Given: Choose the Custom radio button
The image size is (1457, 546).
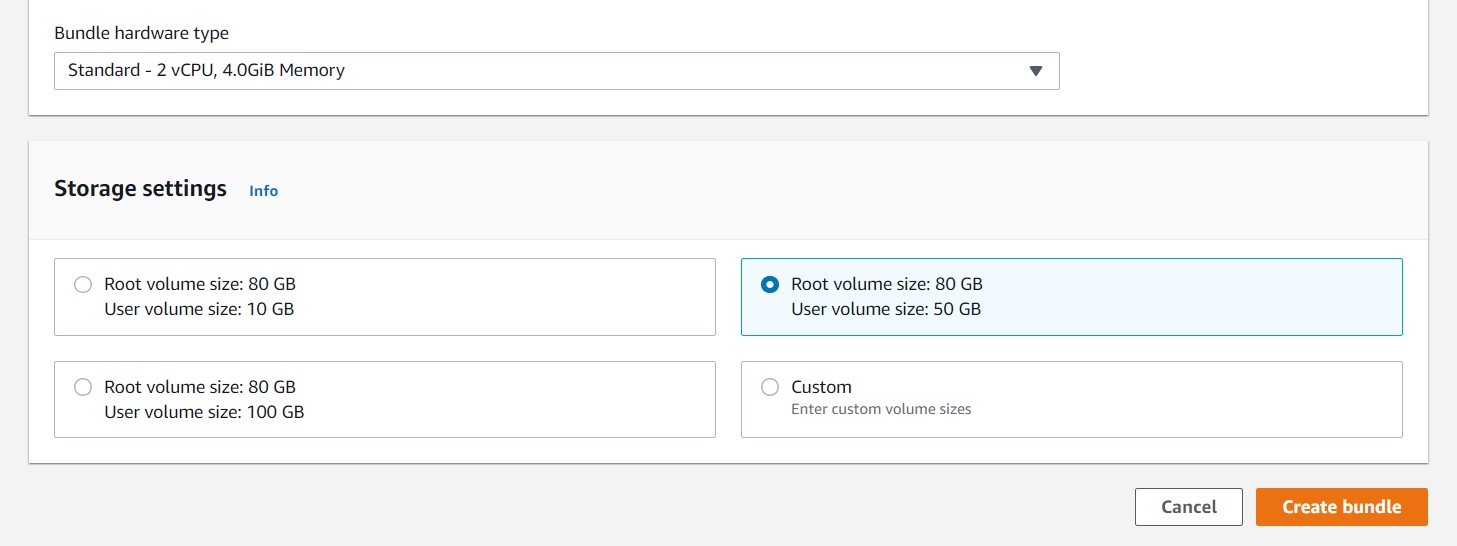Looking at the screenshot, I should coord(769,387).
